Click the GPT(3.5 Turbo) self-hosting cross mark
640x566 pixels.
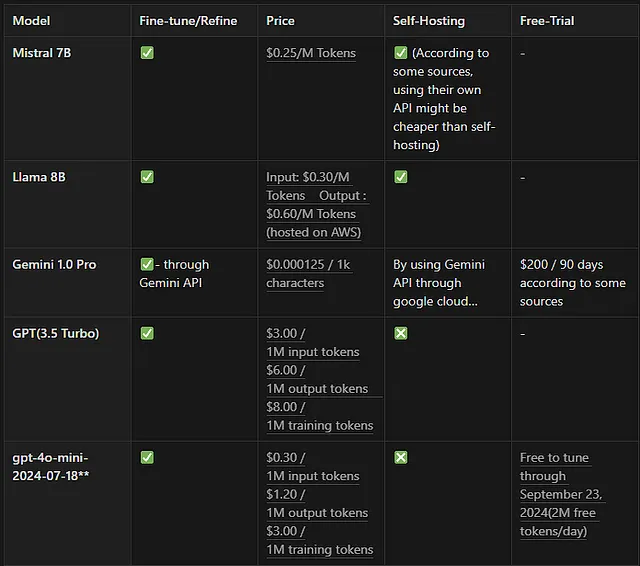(x=400, y=333)
